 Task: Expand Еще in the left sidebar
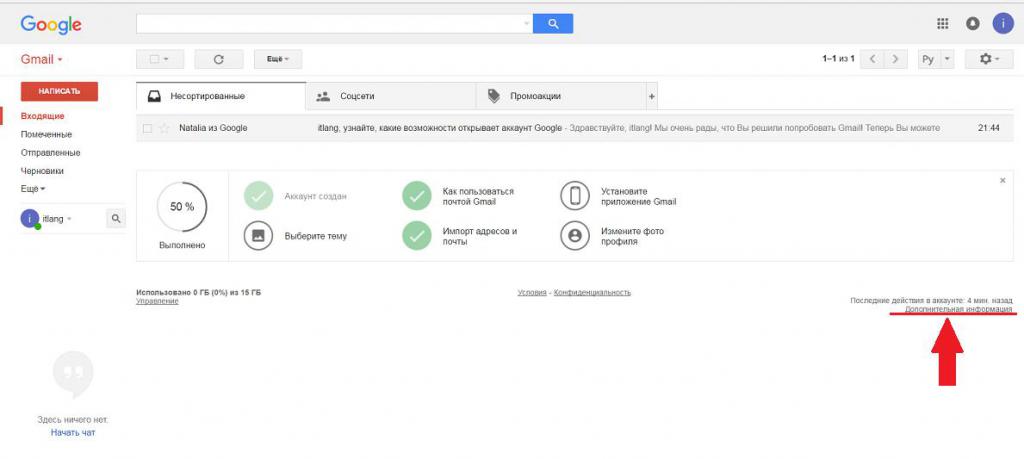pos(33,189)
